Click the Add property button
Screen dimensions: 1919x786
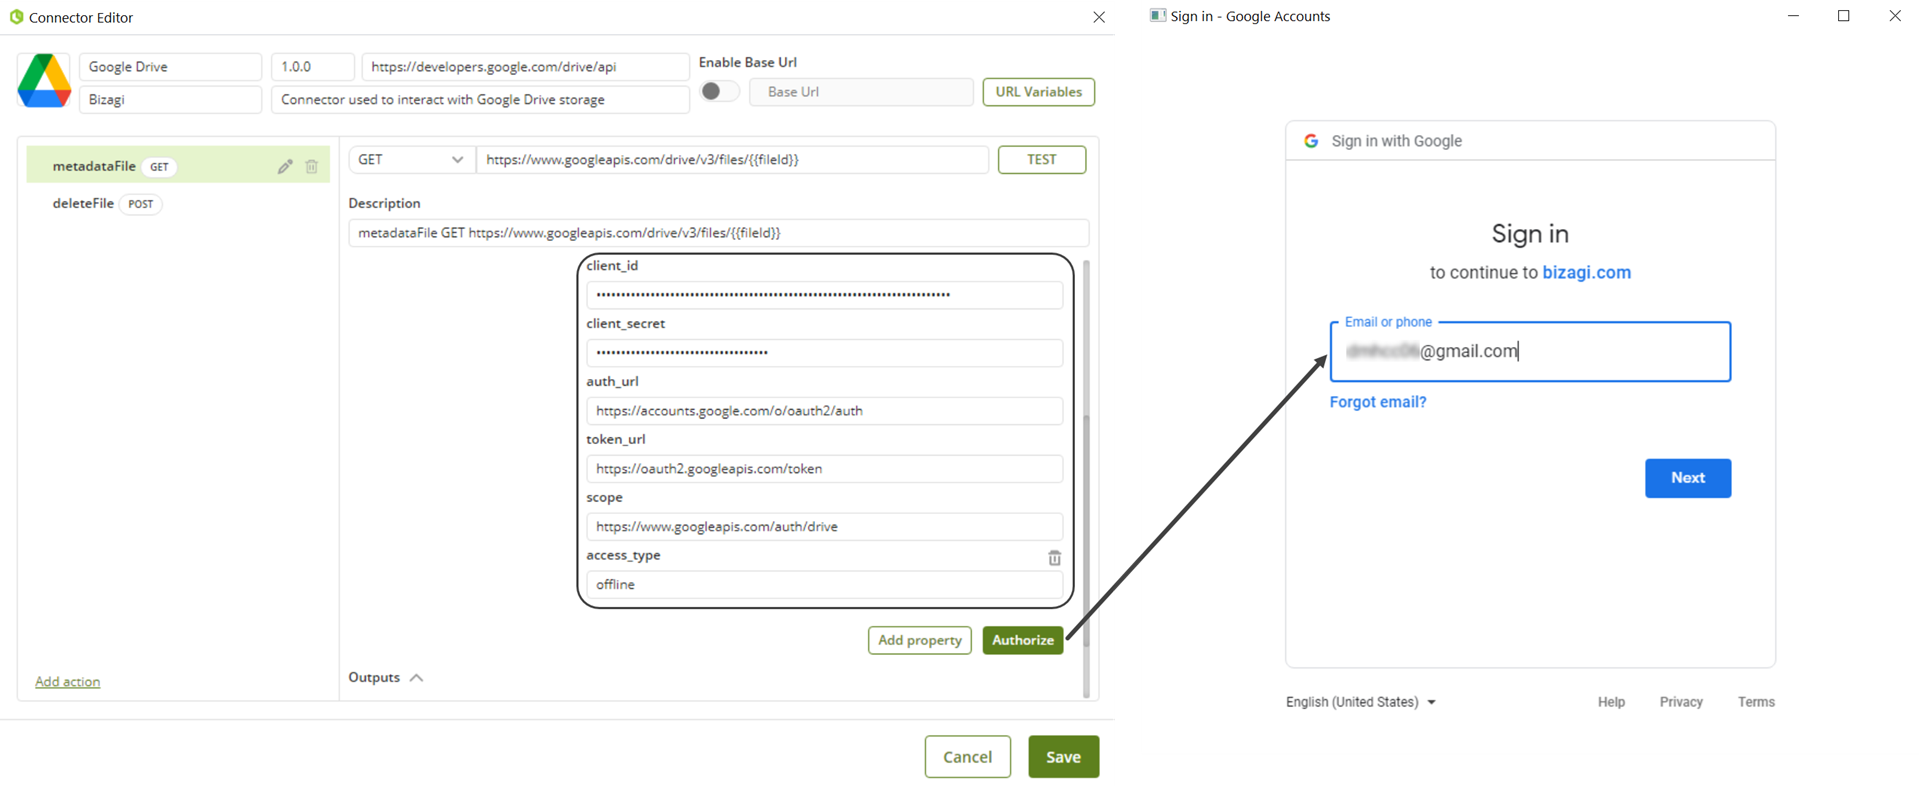tap(919, 640)
